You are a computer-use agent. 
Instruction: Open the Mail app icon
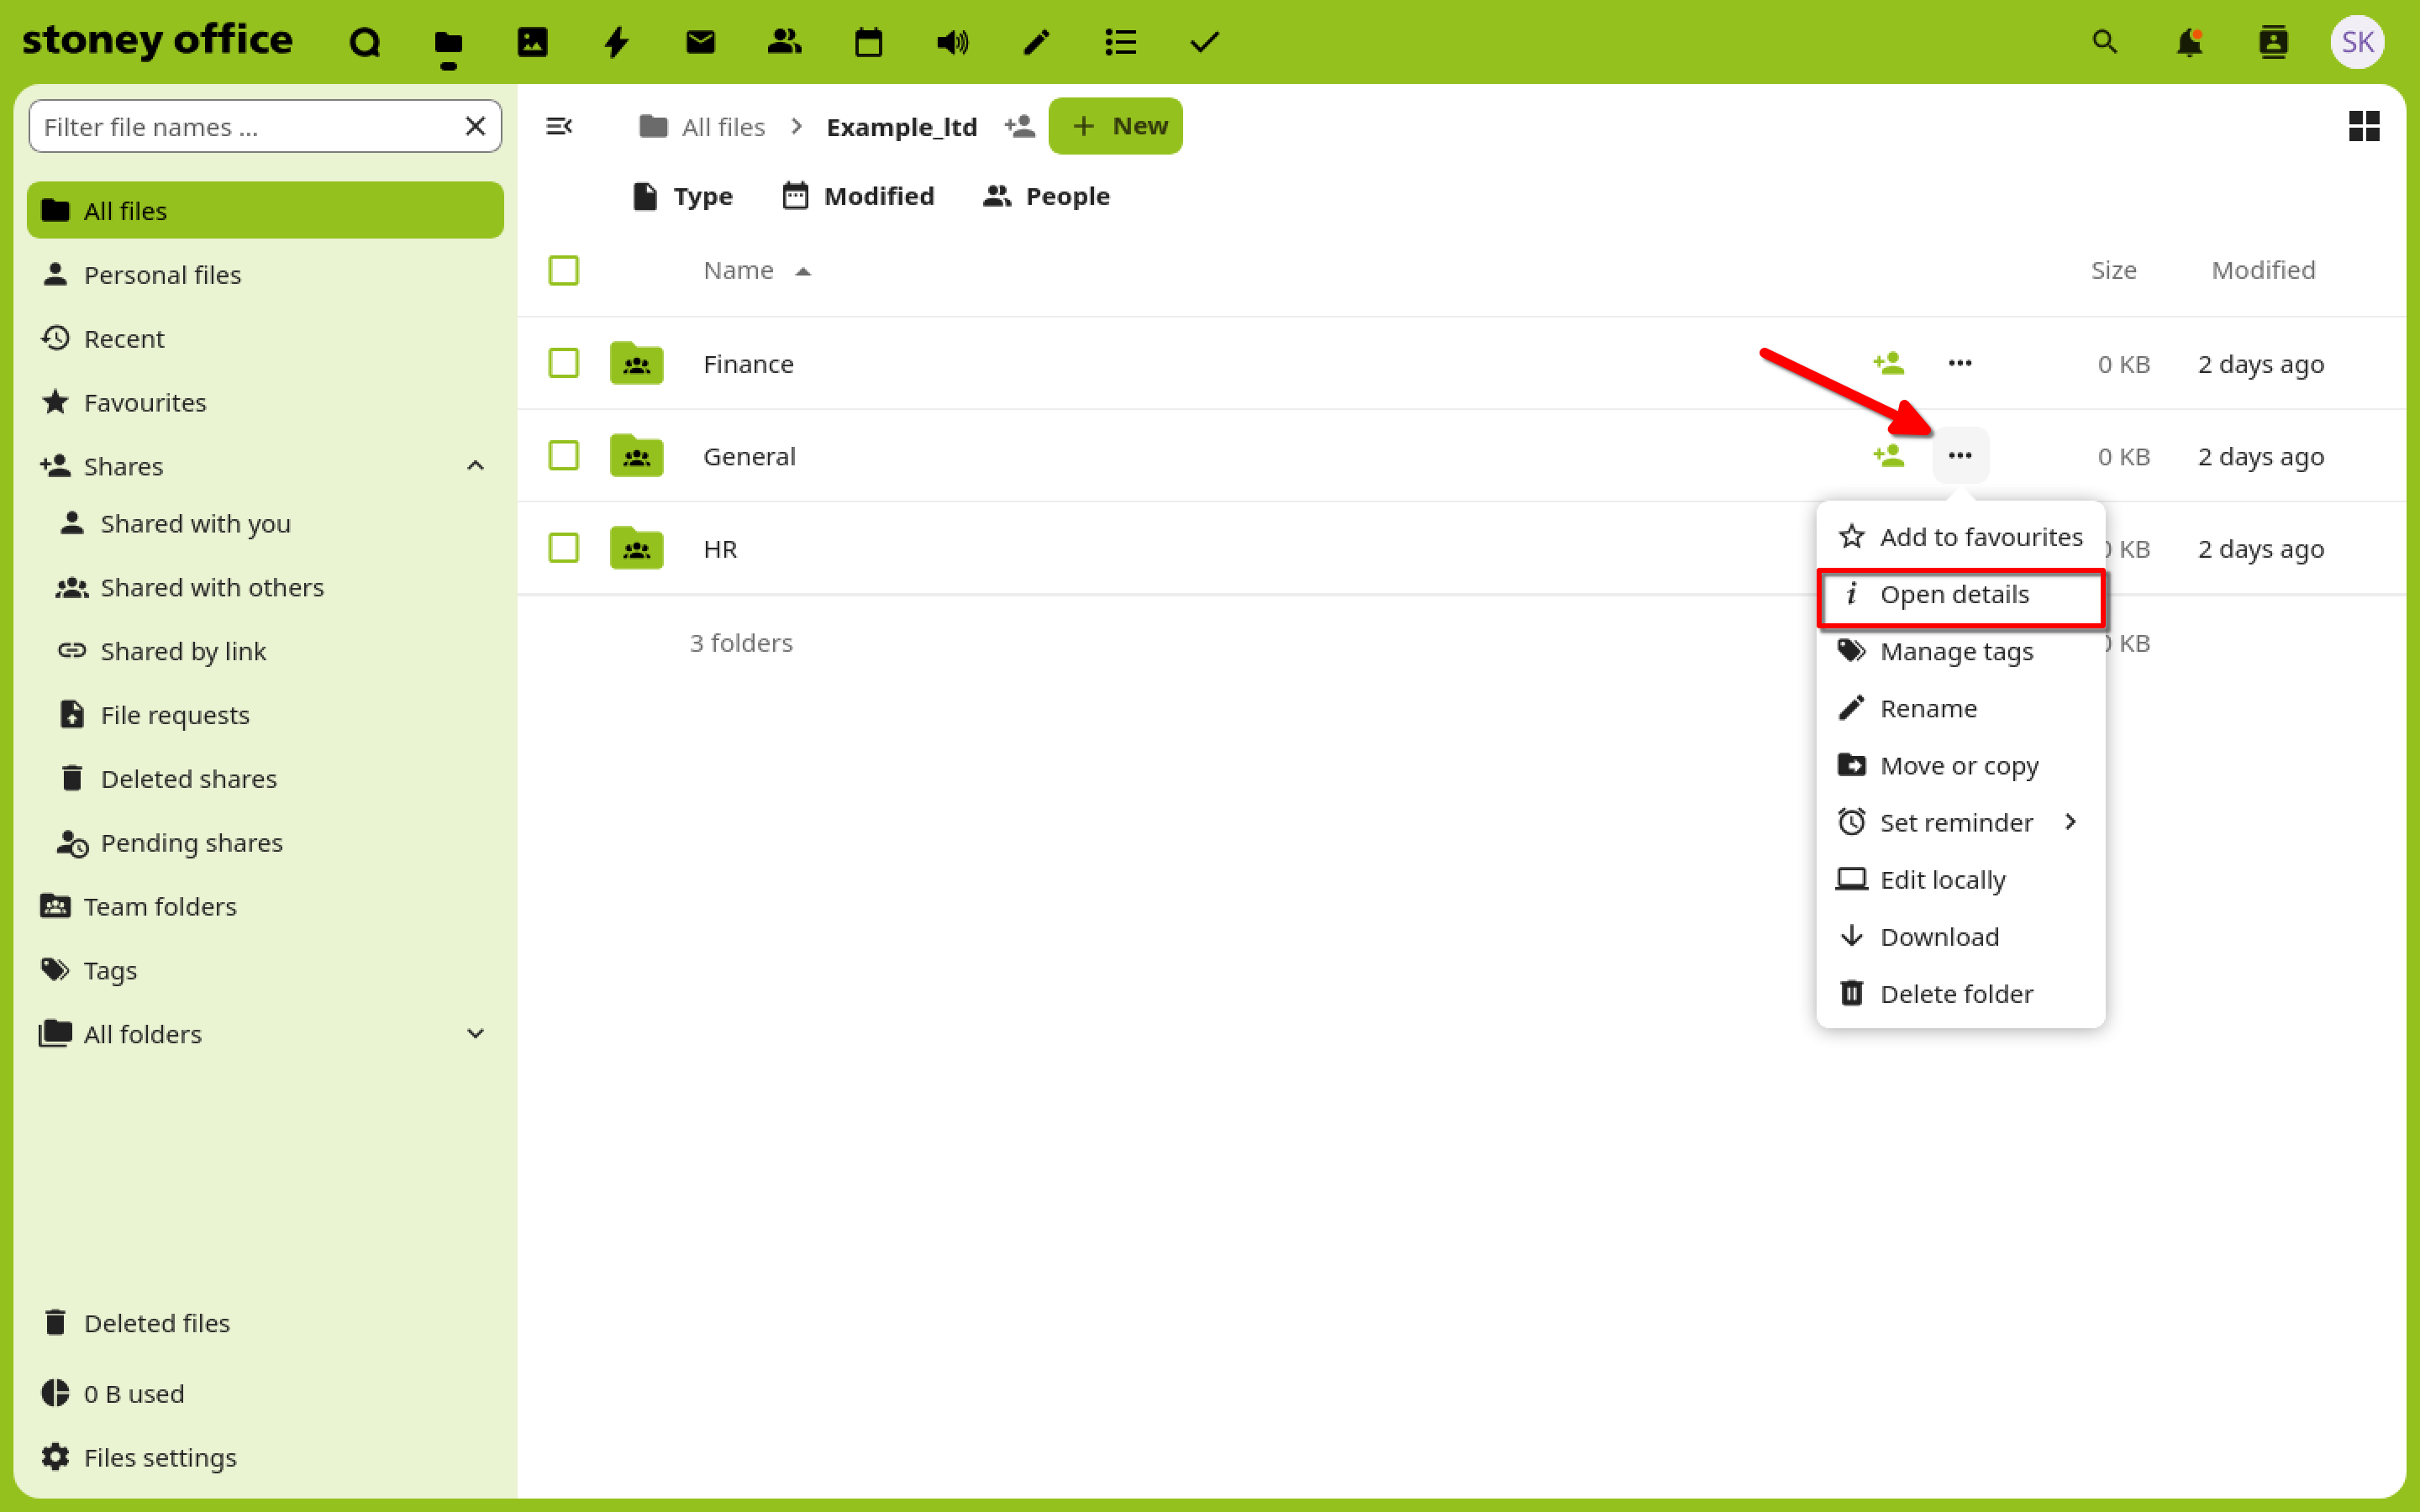pos(700,42)
